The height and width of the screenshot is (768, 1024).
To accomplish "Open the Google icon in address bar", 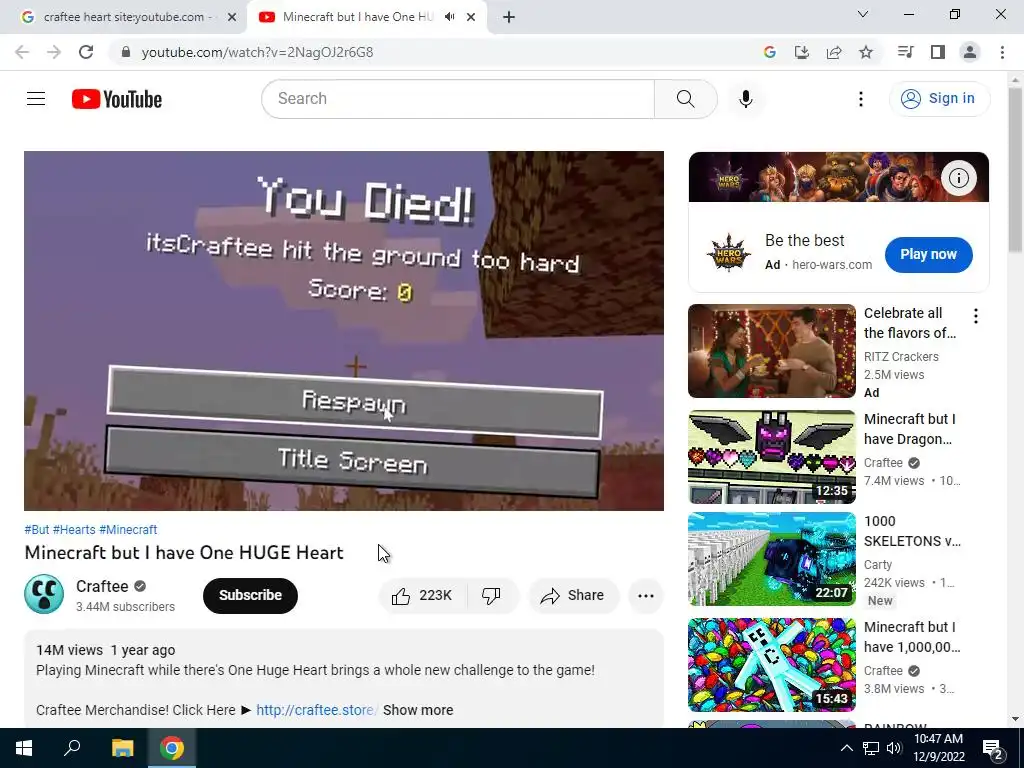I will pos(769,52).
